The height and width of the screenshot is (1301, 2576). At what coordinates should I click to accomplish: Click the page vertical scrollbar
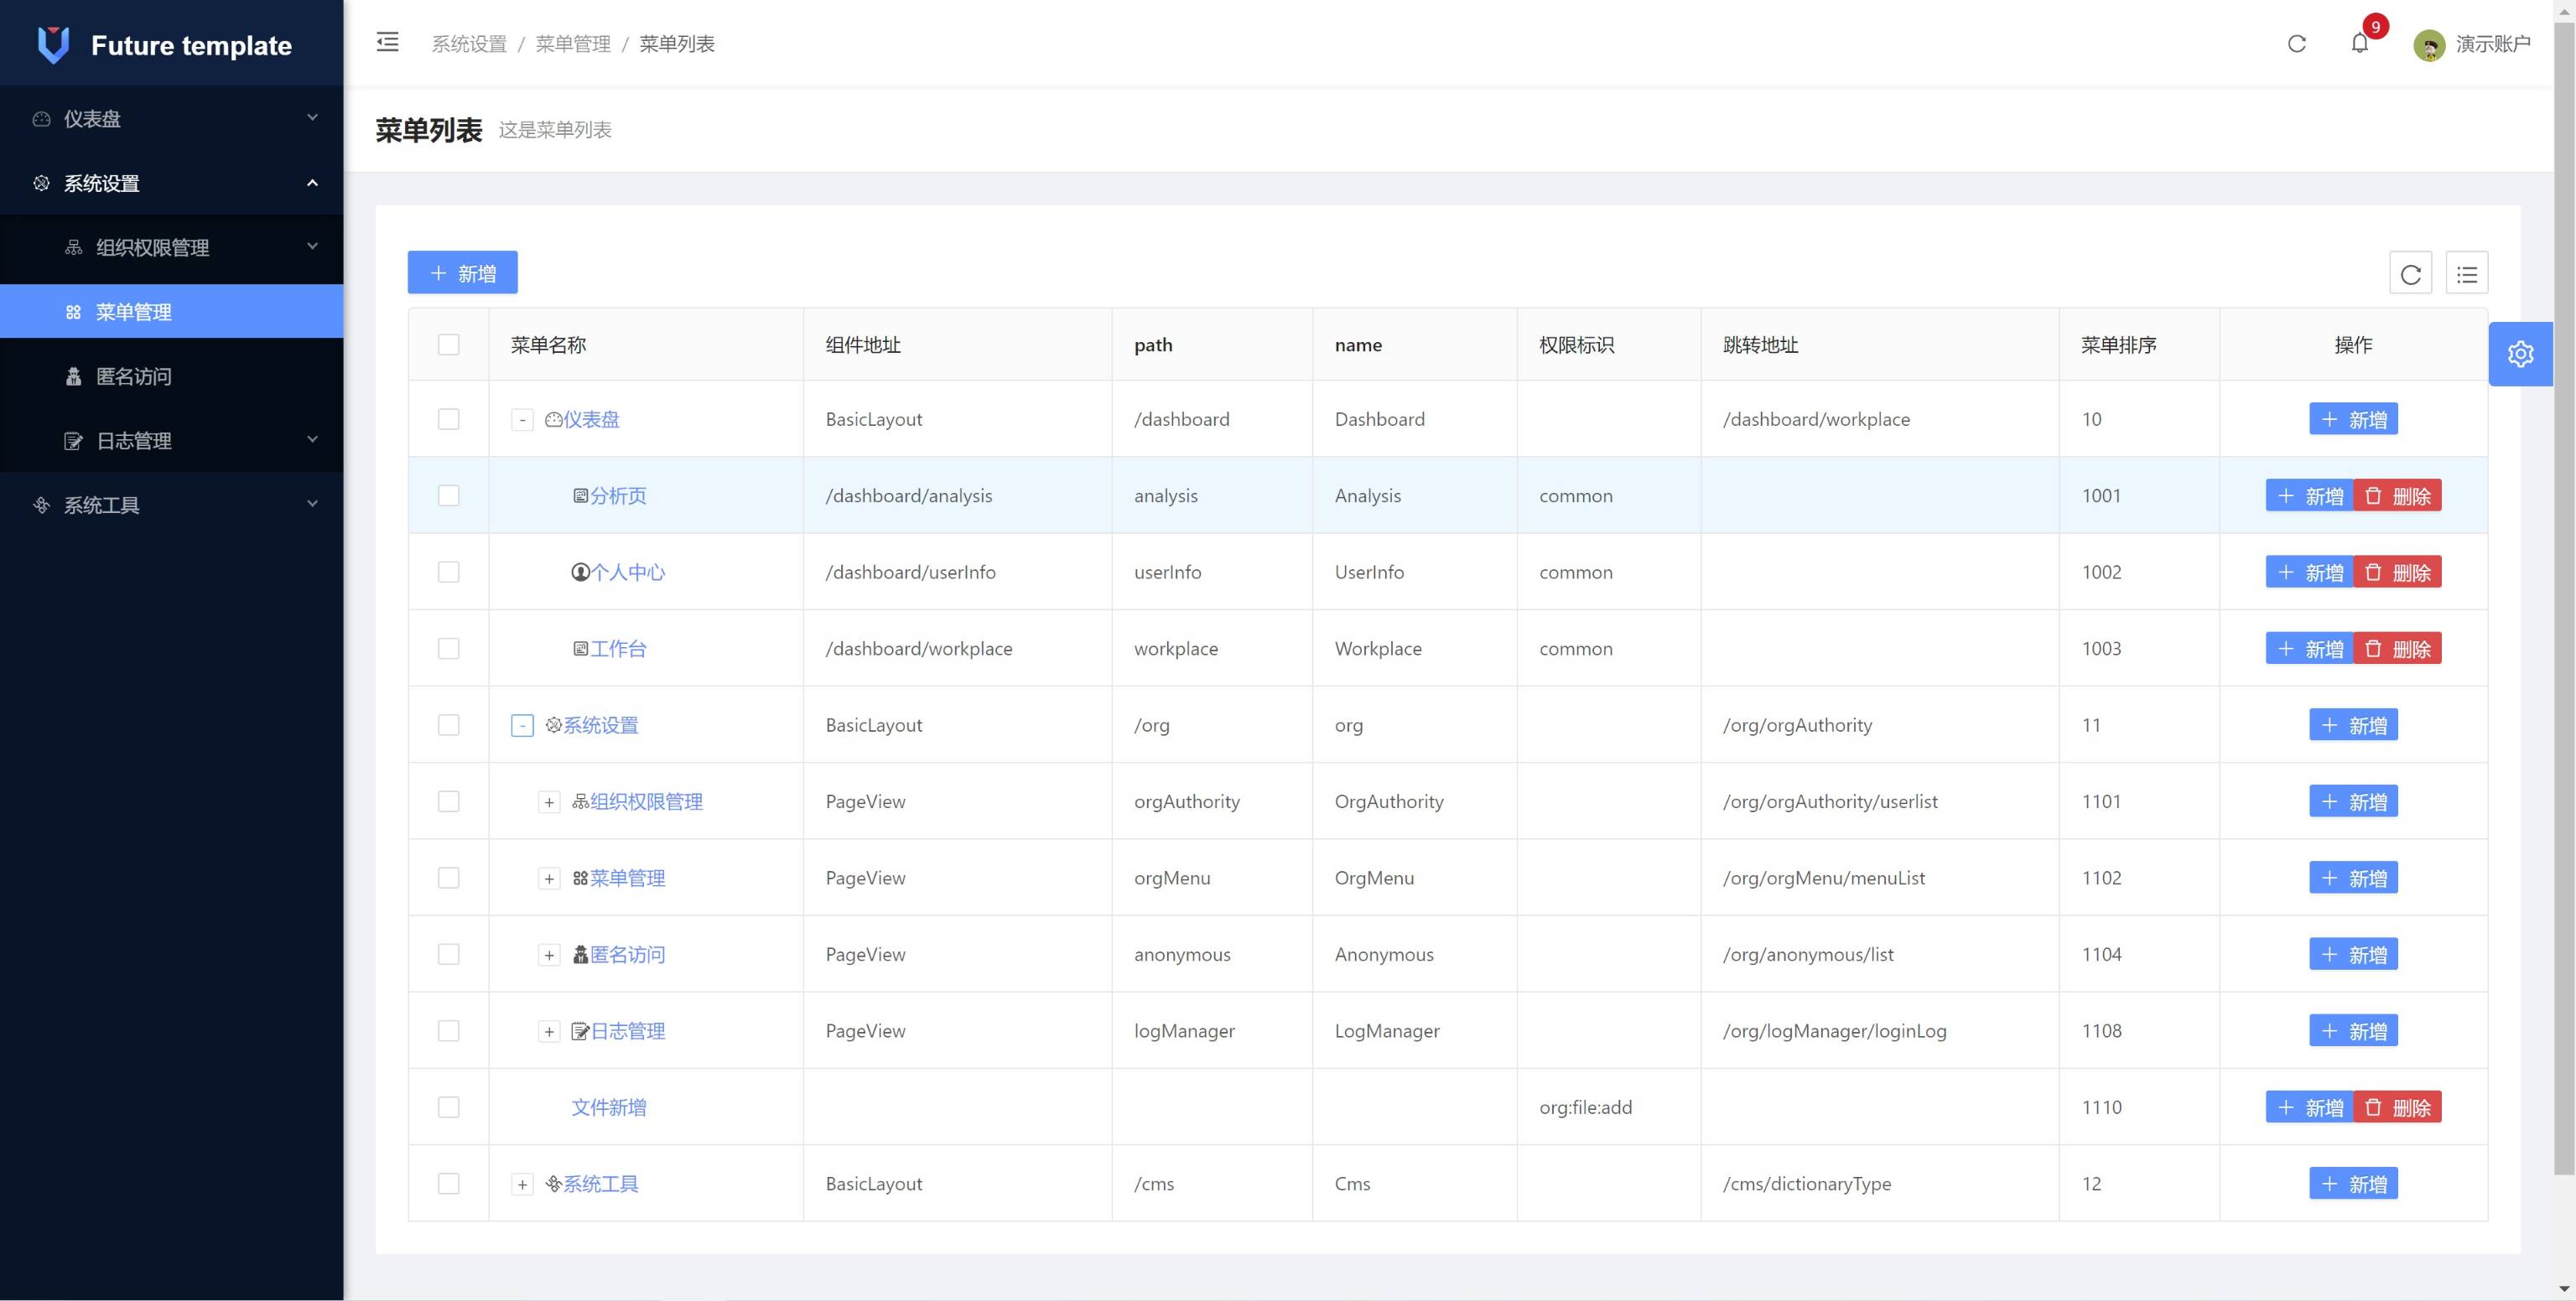coord(2564,600)
